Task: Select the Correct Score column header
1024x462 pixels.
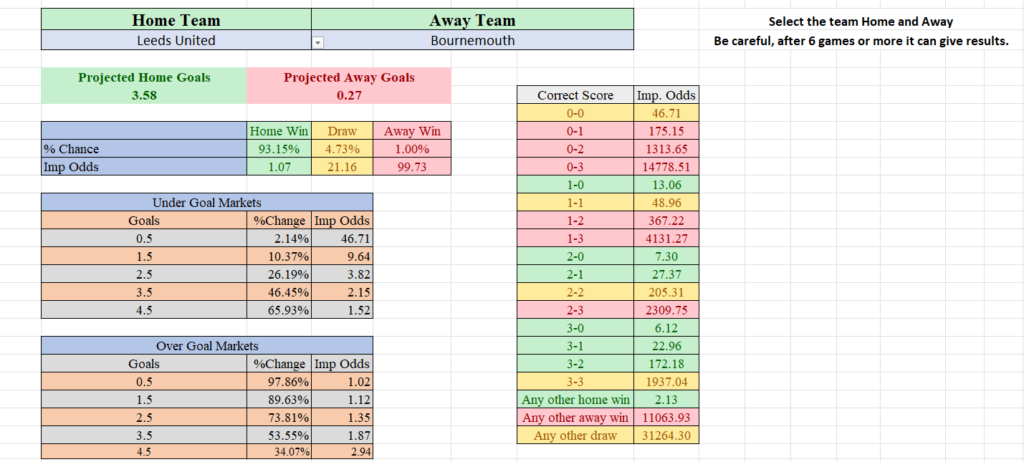Action: [575, 95]
